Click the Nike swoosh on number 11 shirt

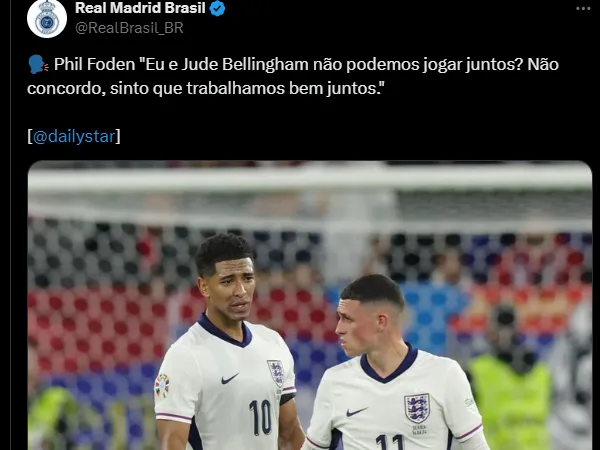356,412
